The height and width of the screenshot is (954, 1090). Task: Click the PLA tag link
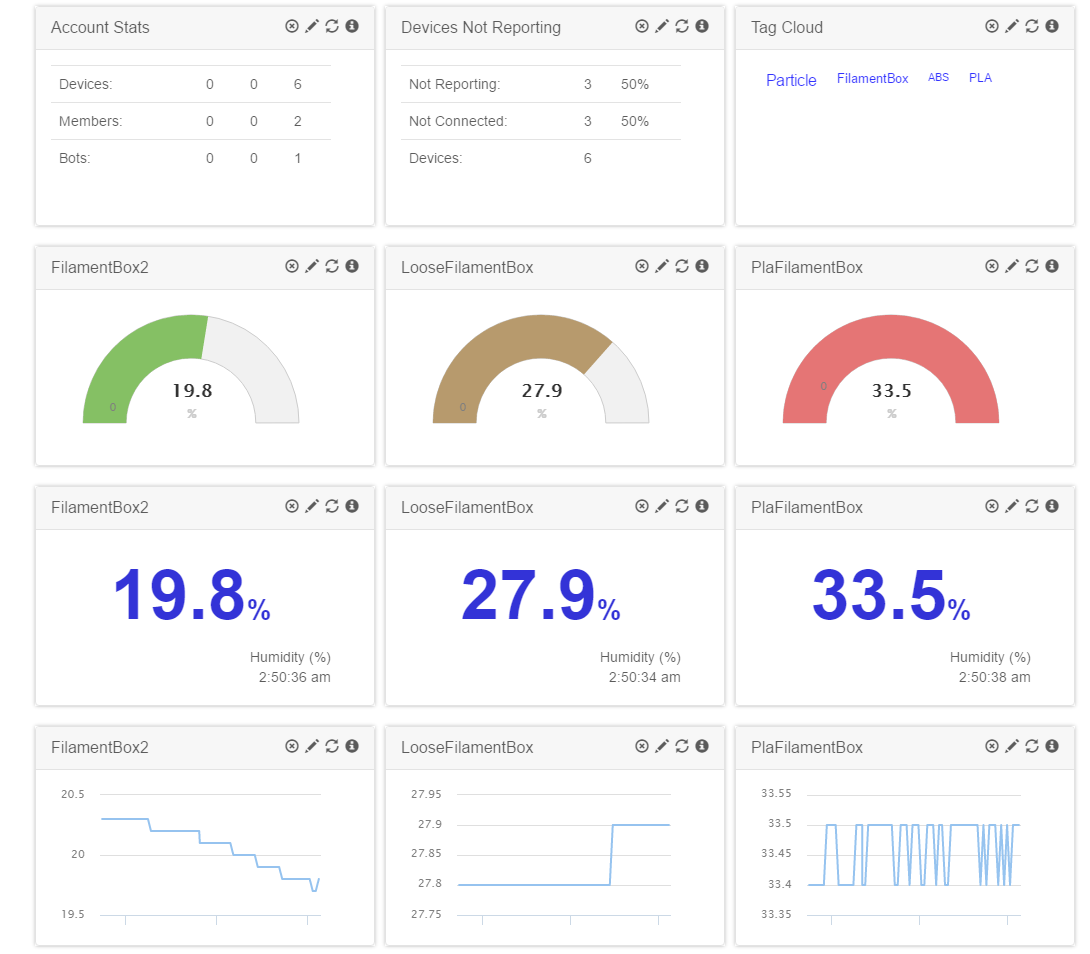980,77
